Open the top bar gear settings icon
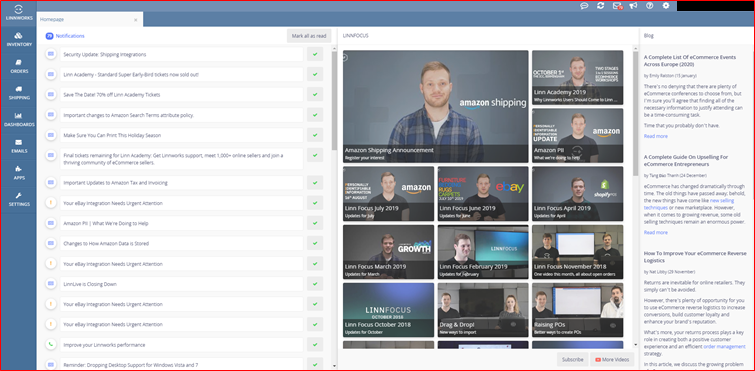This screenshot has height=371, width=755. pos(666,6)
